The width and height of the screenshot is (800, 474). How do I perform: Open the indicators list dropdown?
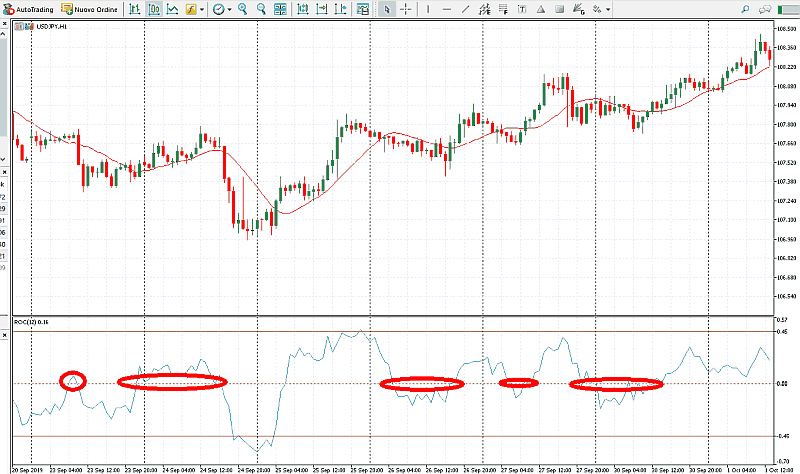[200, 9]
